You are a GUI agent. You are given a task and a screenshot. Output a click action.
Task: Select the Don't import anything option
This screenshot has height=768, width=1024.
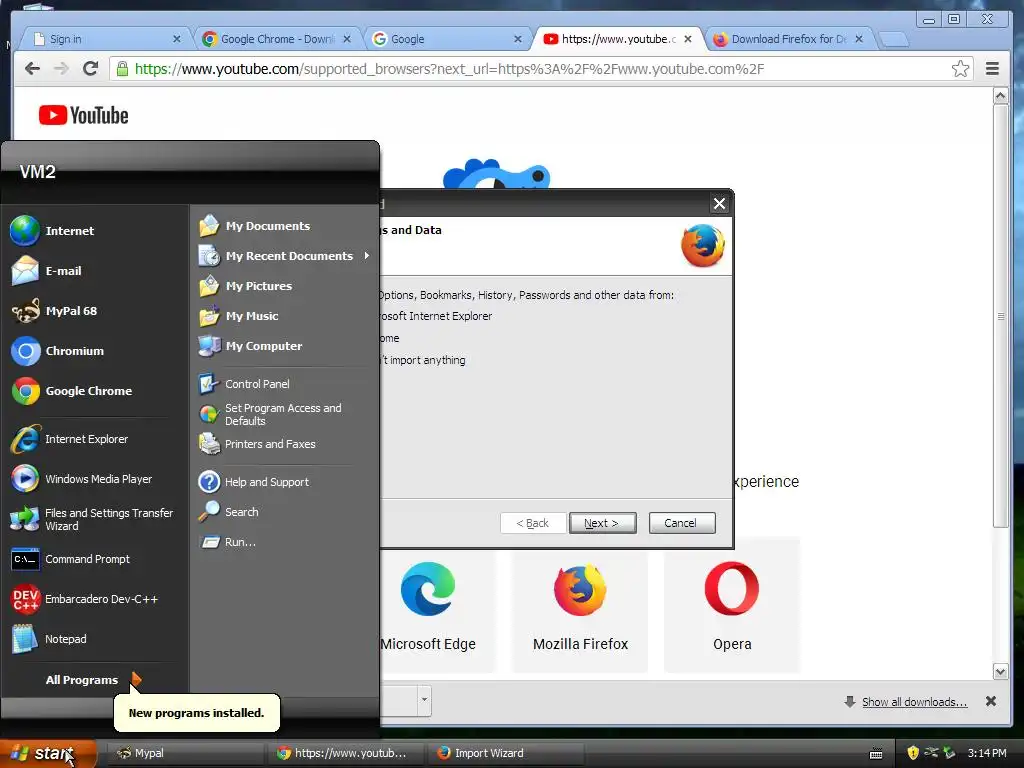point(424,360)
